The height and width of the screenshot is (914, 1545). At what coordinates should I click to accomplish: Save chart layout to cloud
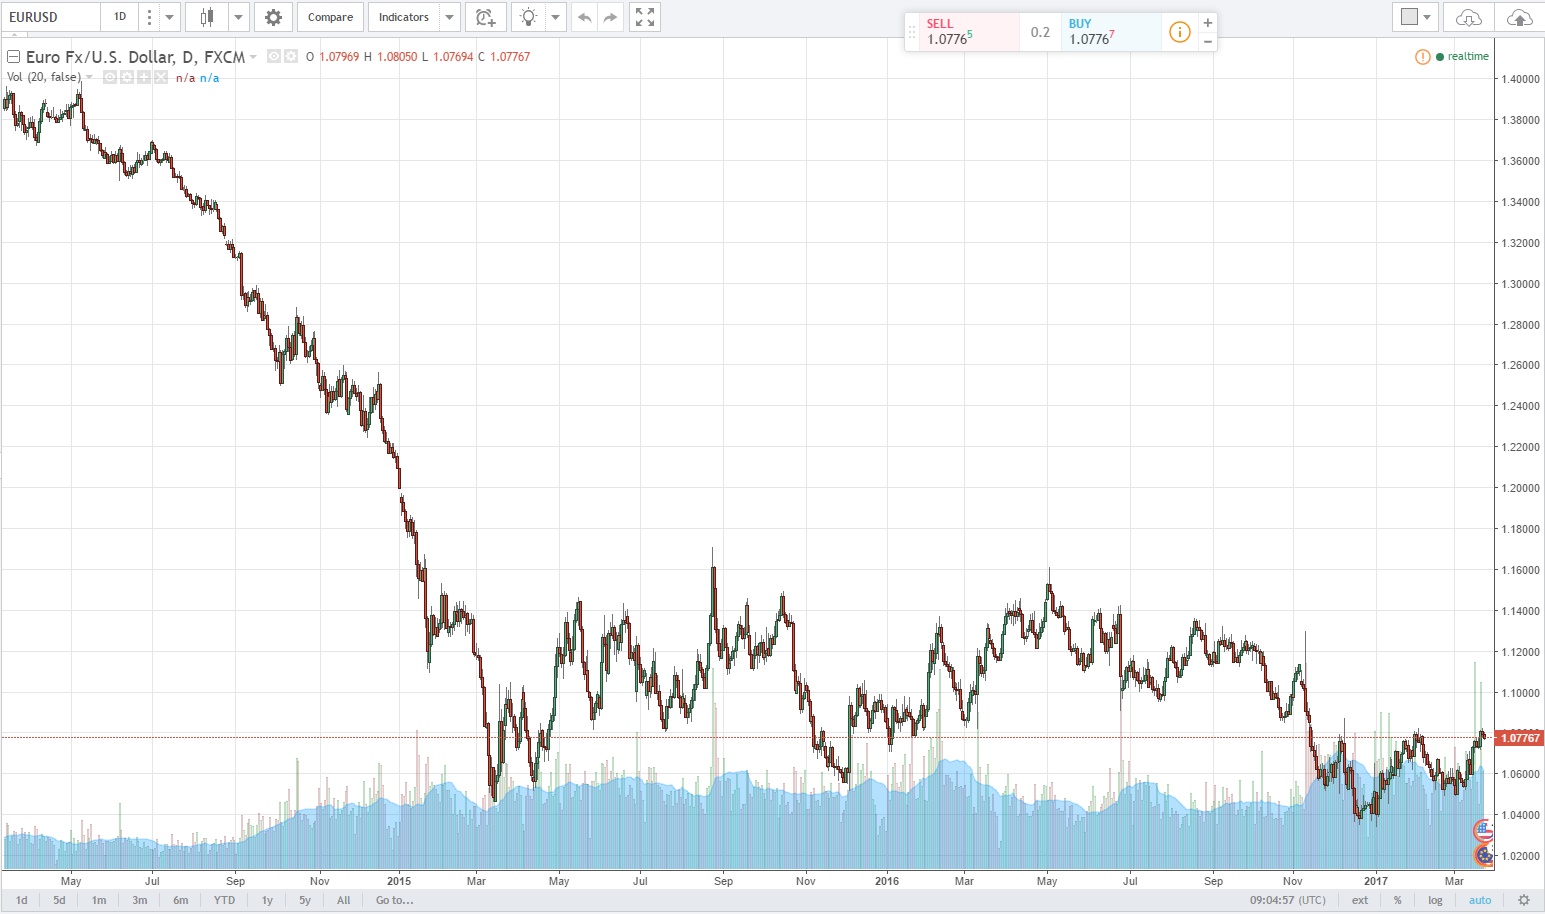(1518, 17)
